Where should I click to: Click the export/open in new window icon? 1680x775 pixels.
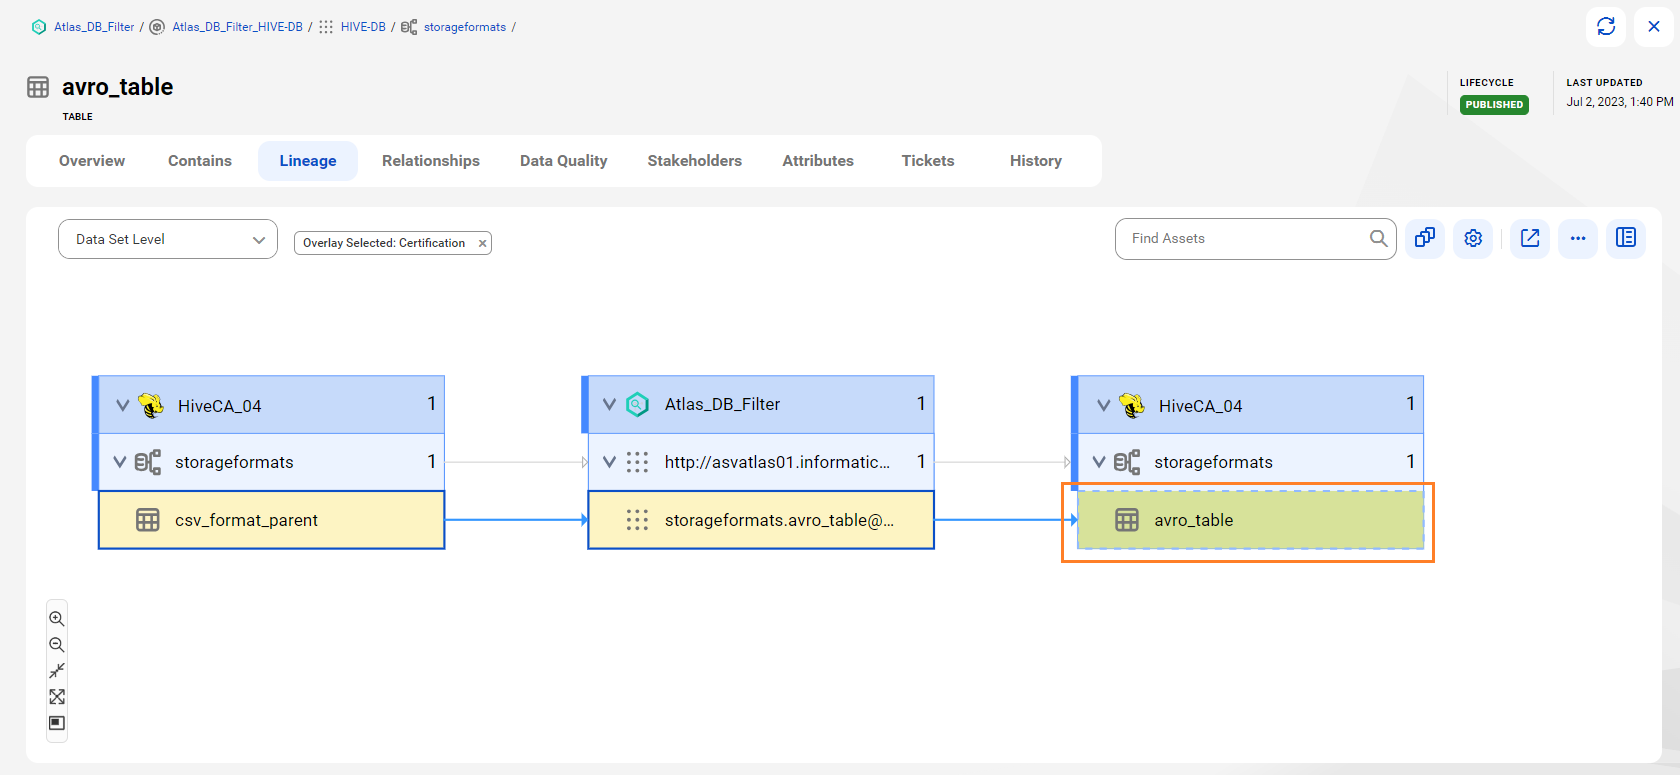point(1530,238)
